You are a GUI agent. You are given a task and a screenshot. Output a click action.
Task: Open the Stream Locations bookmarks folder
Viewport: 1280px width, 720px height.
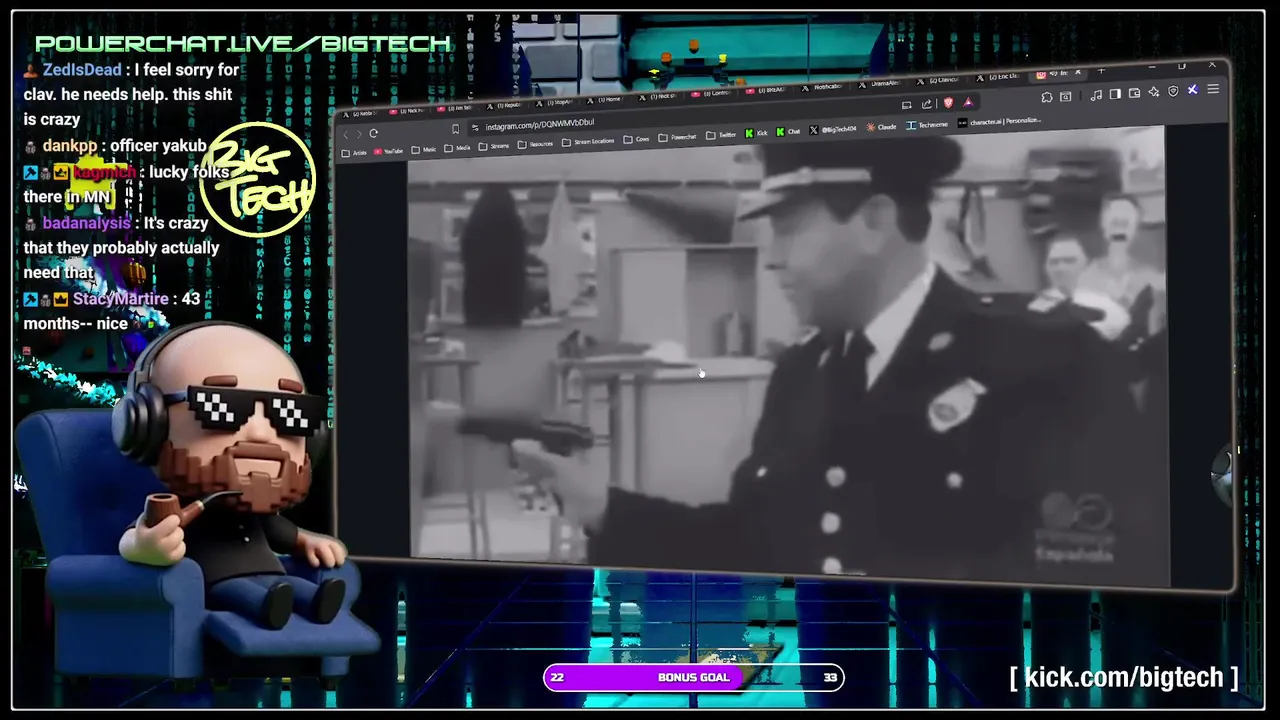click(x=588, y=142)
